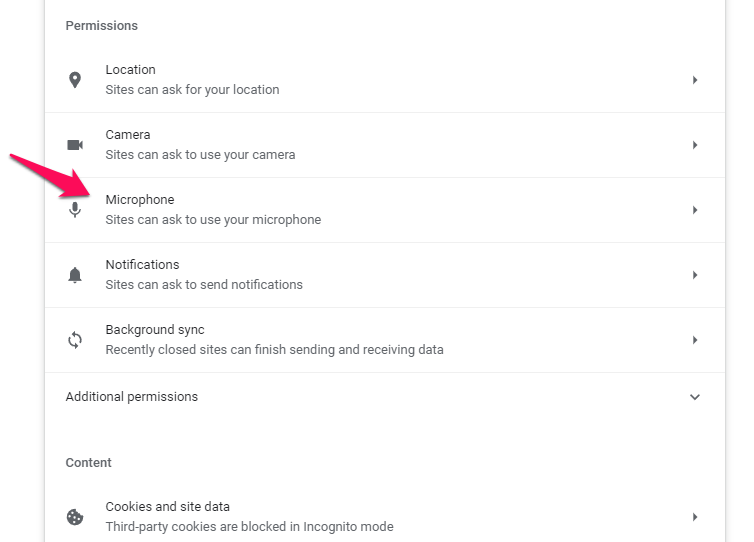Image resolution: width=754 pixels, height=542 pixels.
Task: Click the microphone icon
Action: pos(75,210)
